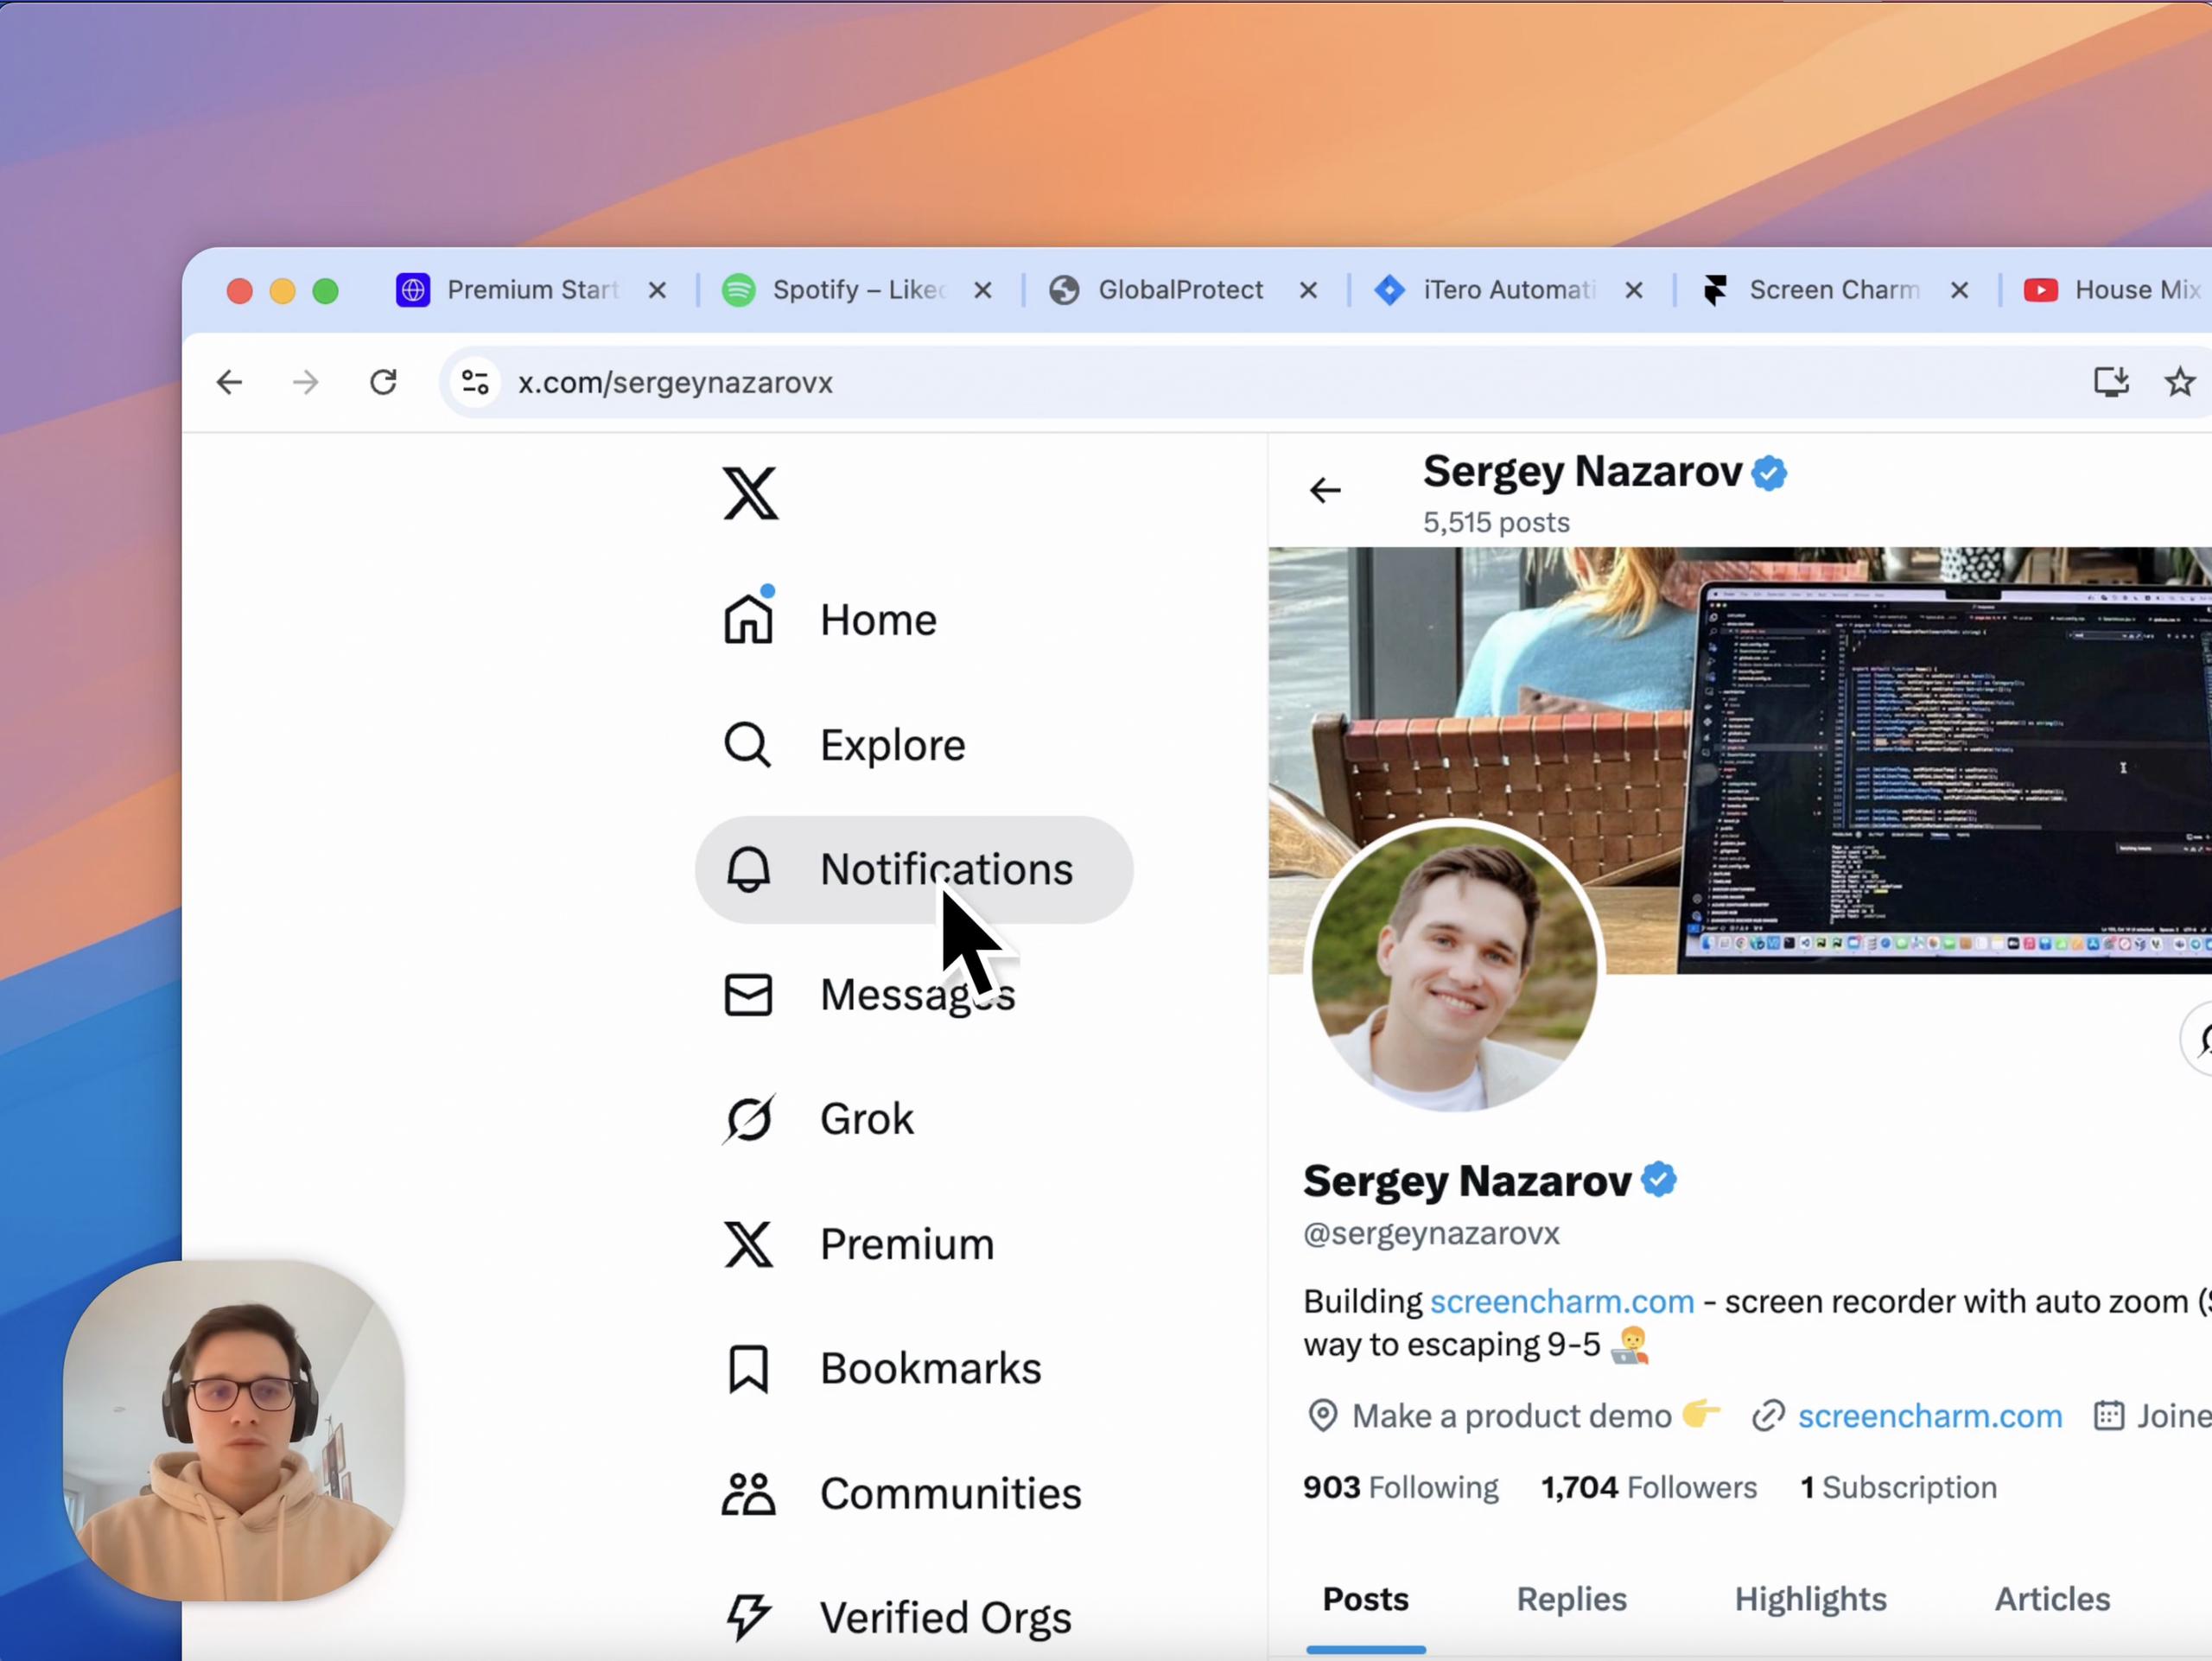Click the X logo in sidebar

click(750, 493)
